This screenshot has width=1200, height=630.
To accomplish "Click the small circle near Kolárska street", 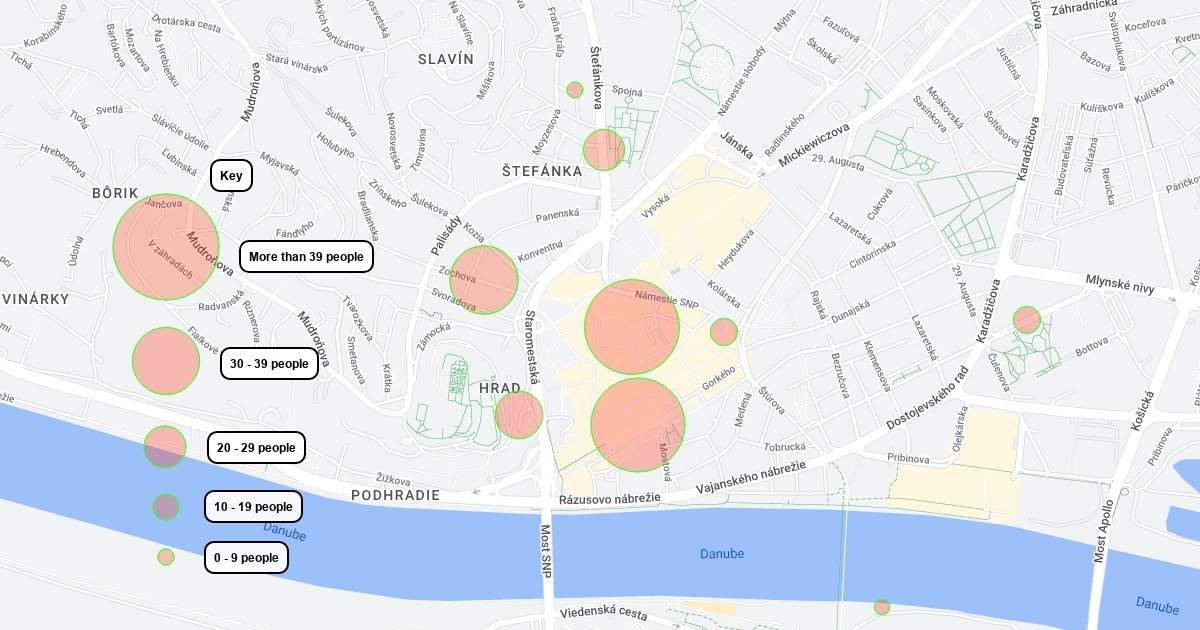I will click(724, 332).
